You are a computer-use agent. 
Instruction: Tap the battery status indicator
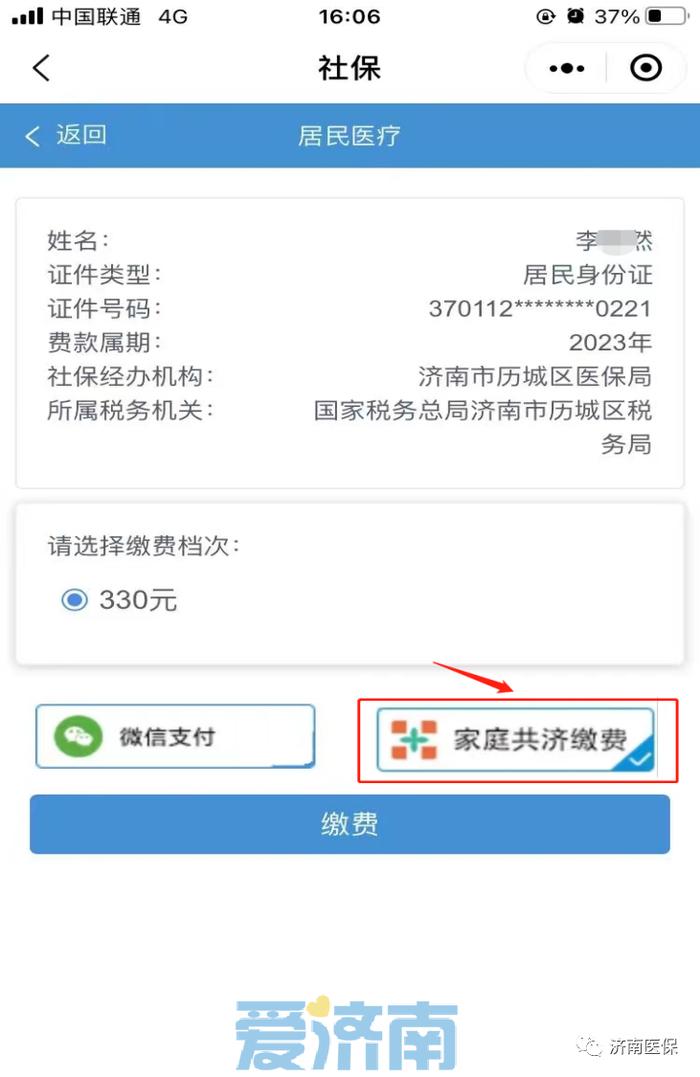point(666,16)
